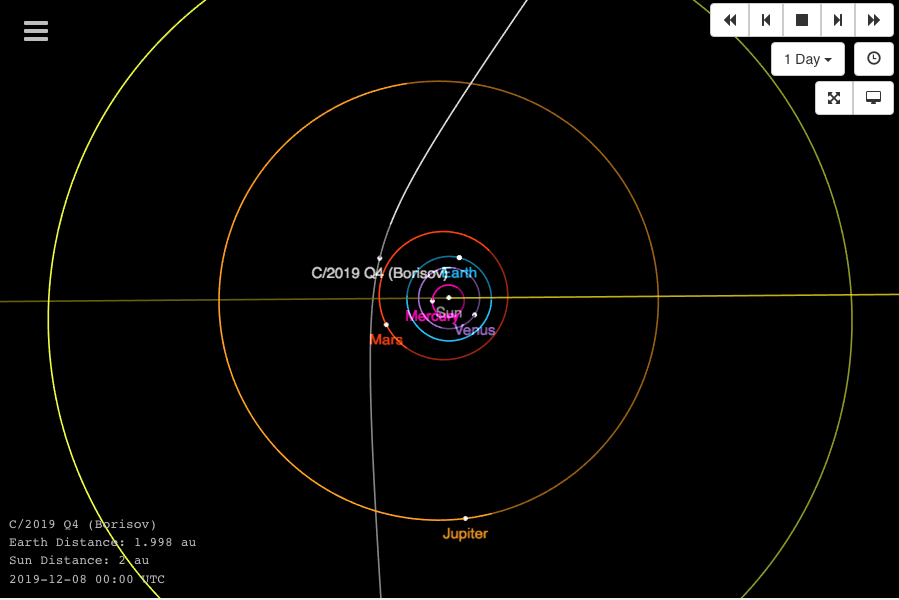Step forward one time increment
This screenshot has height=600, width=899.
click(838, 20)
